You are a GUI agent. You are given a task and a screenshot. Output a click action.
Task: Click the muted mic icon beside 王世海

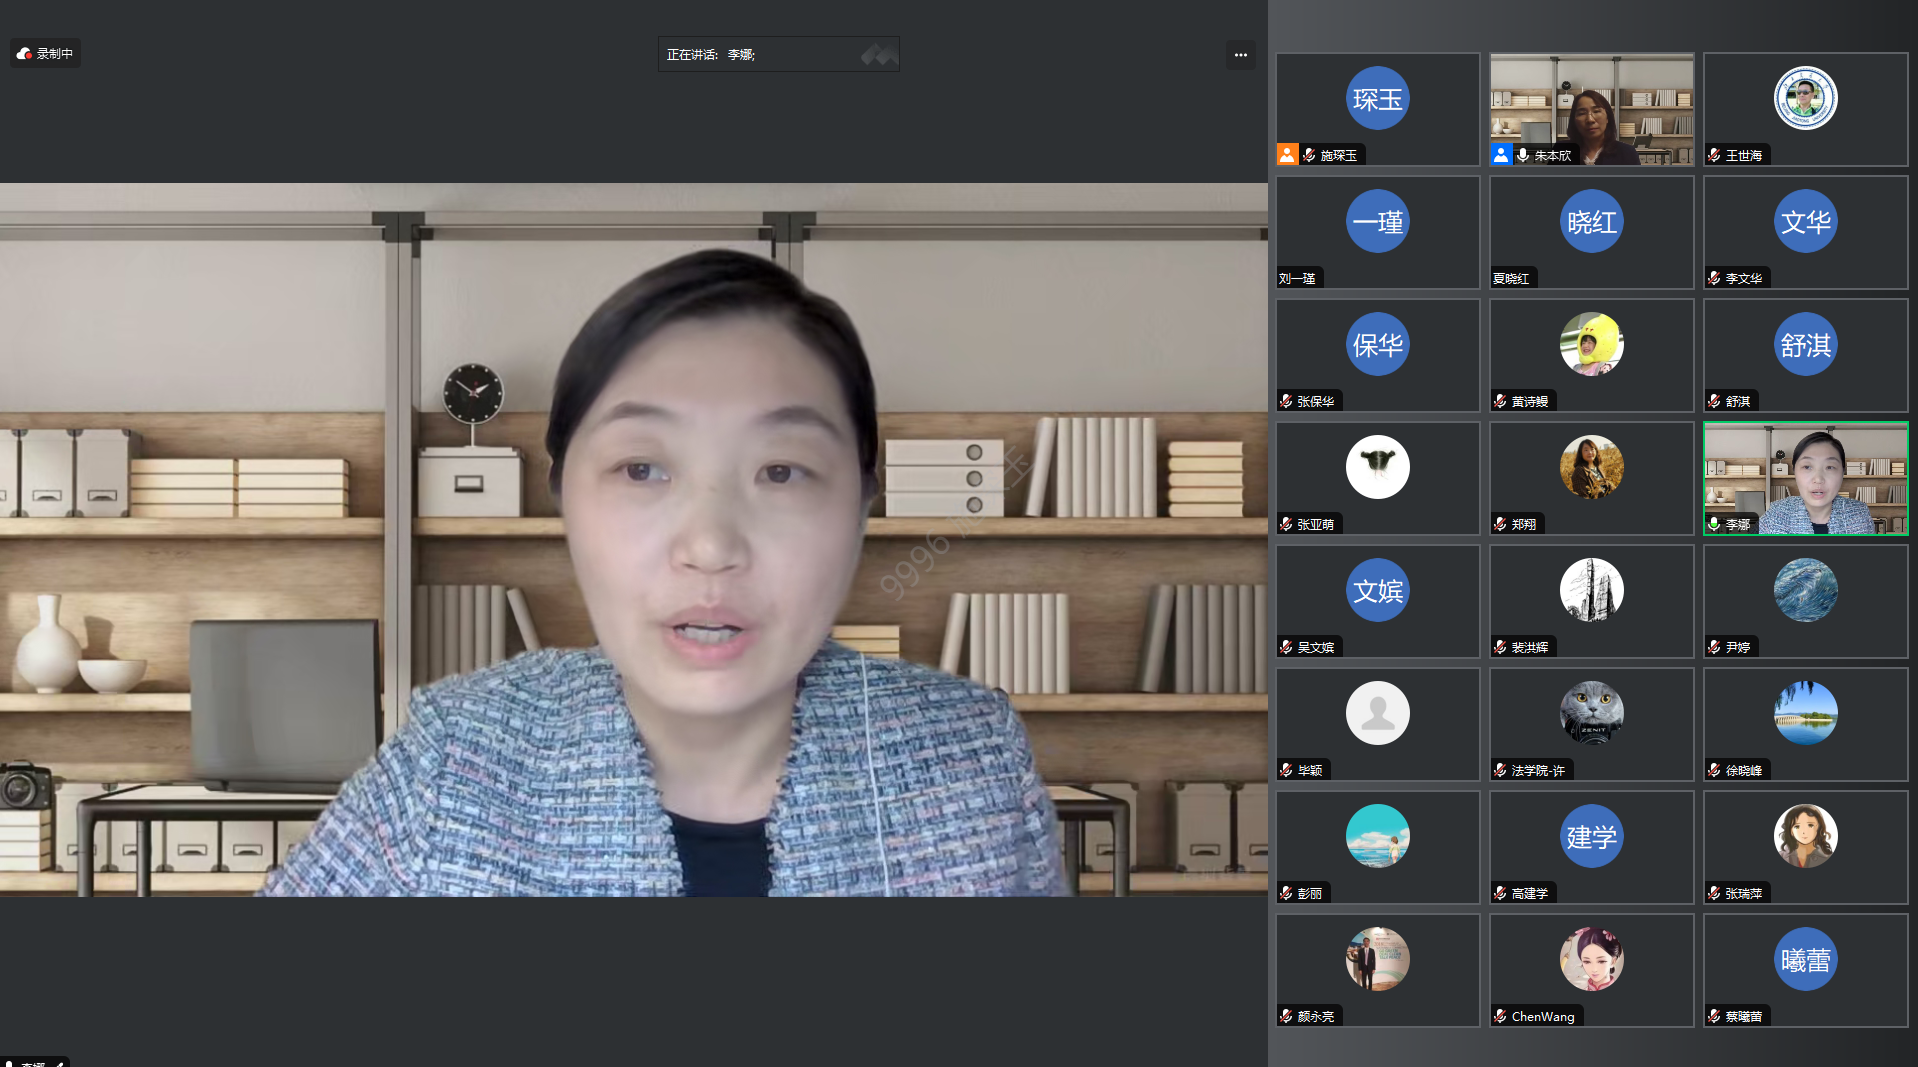[x=1715, y=155]
